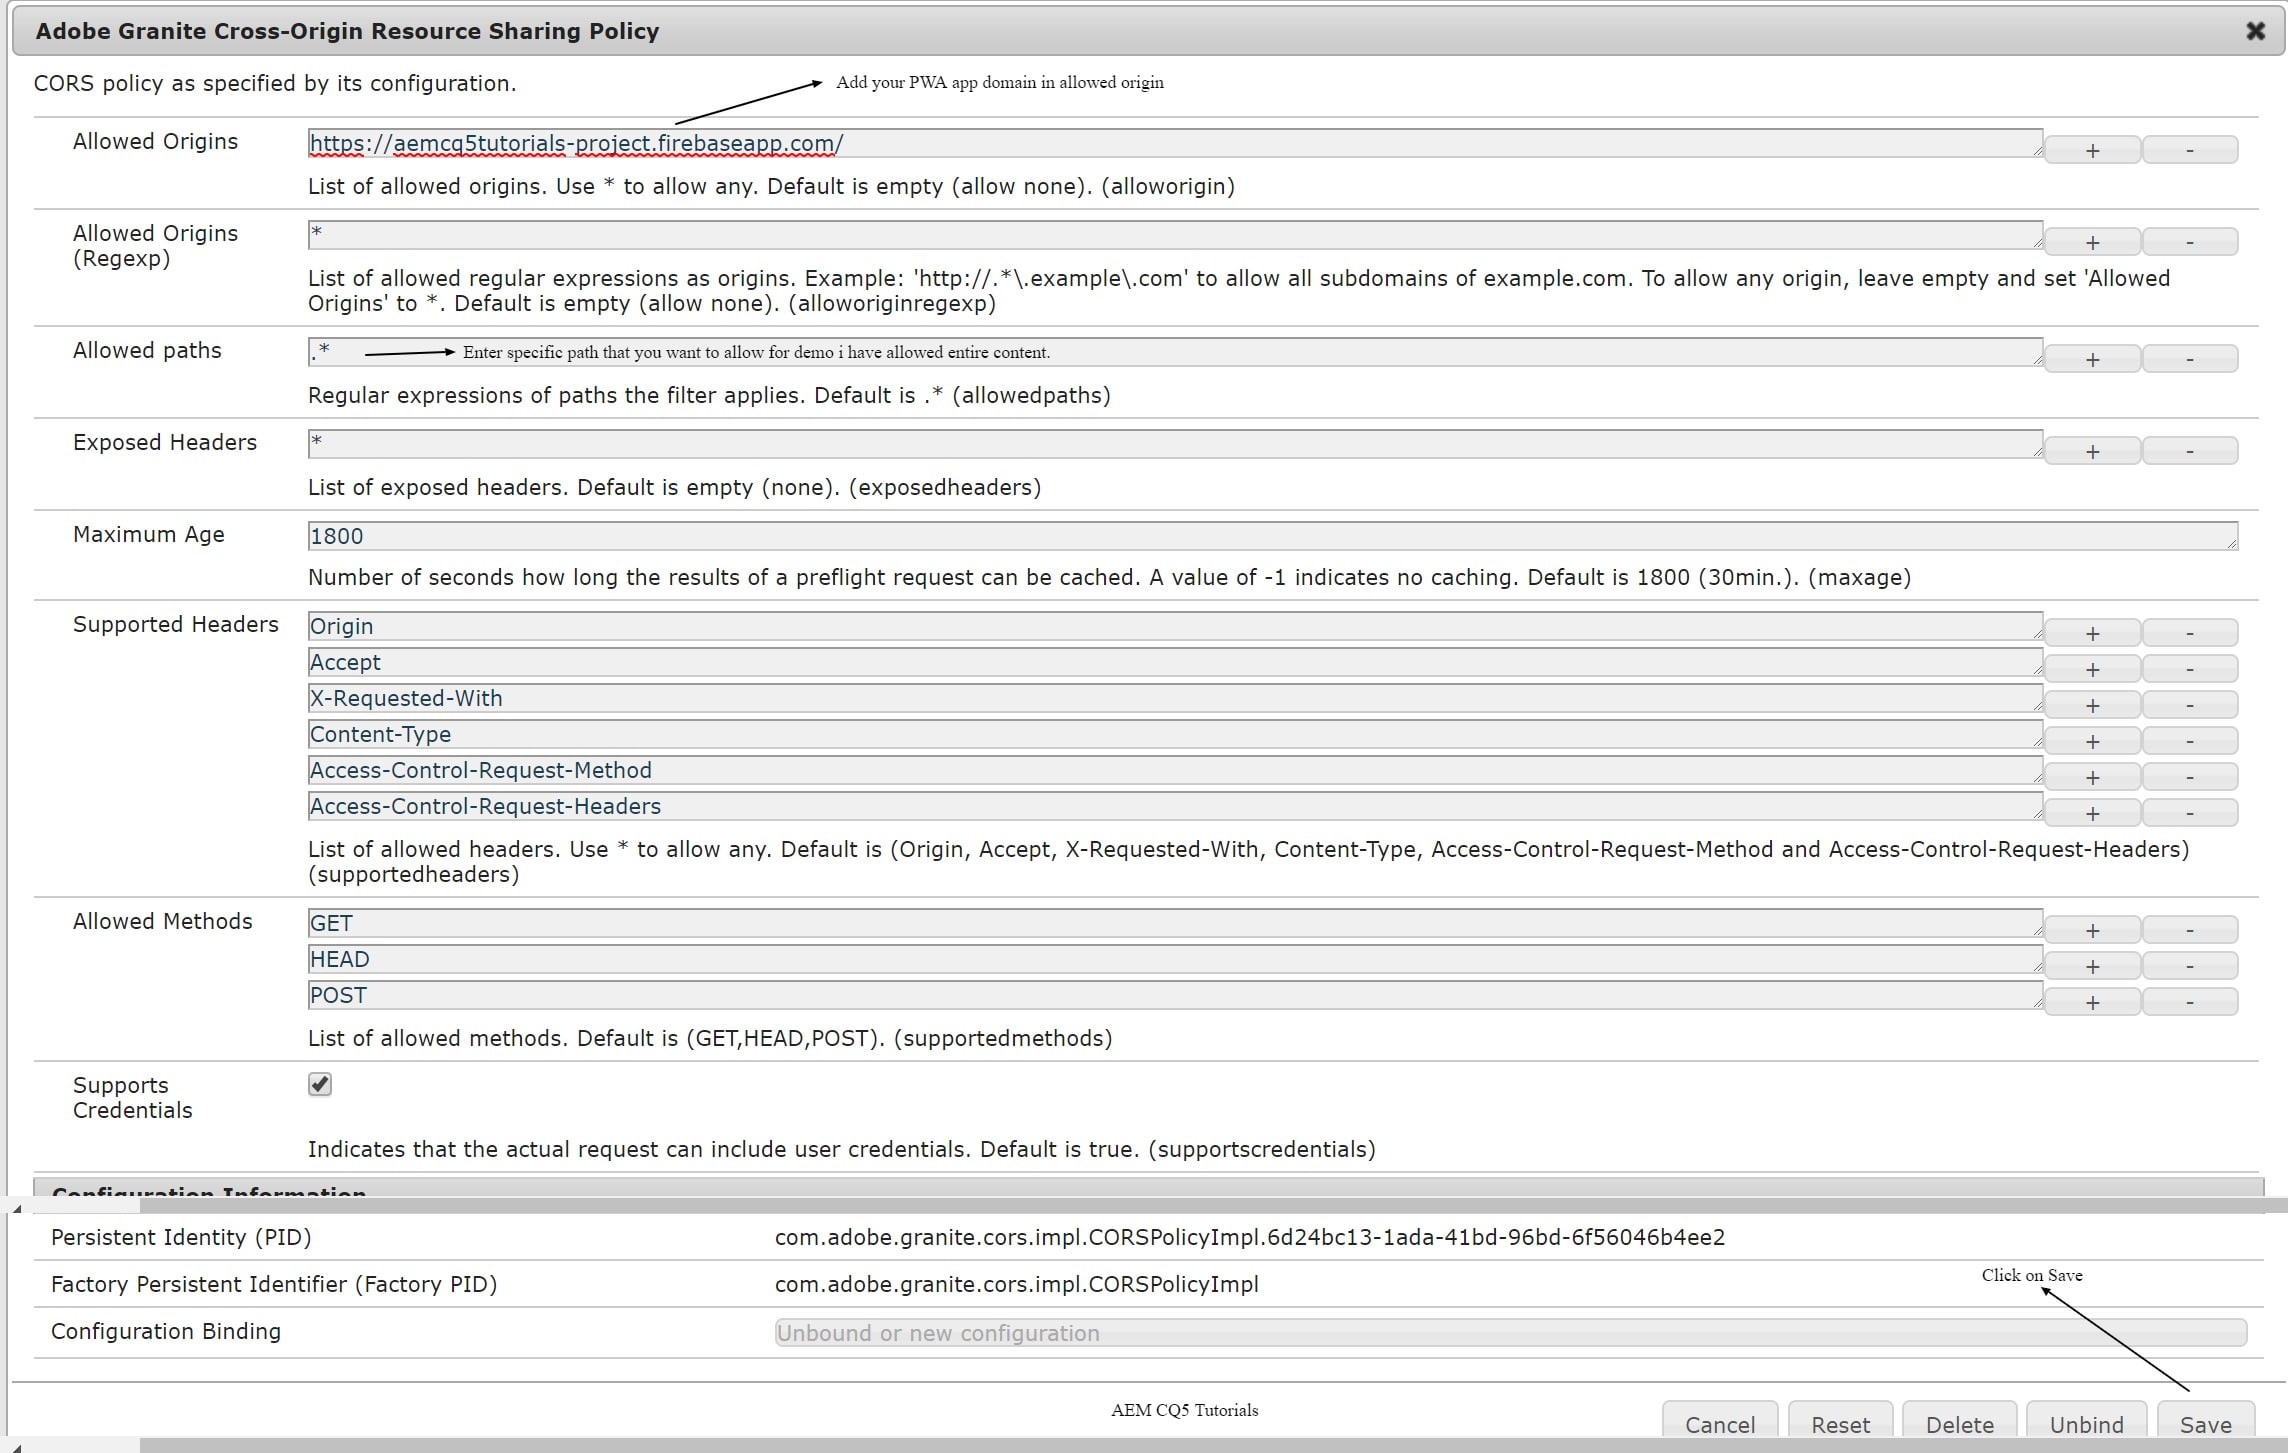Click the Unbind button

point(2086,1424)
